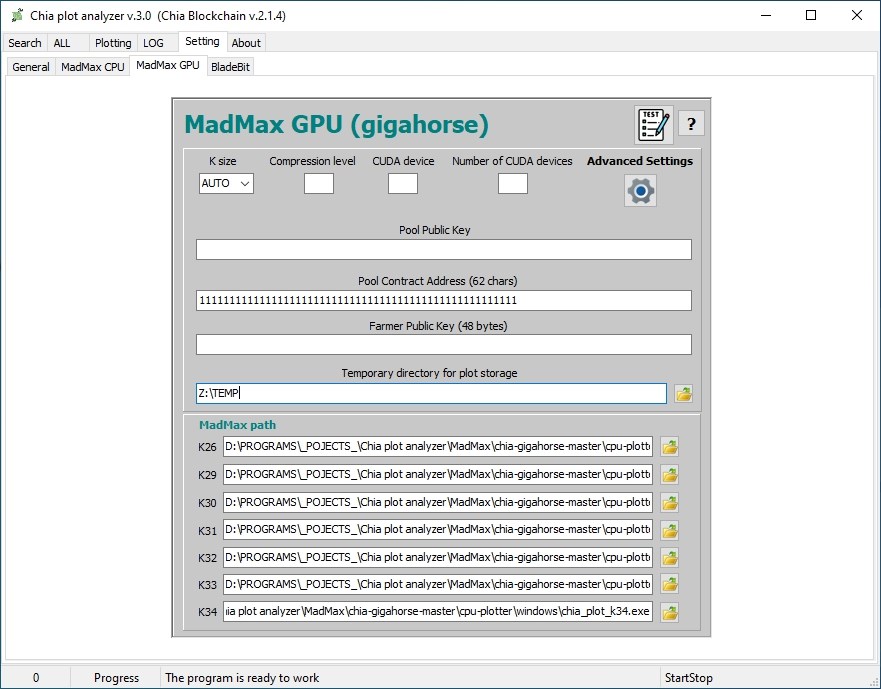Switch to the MadMax CPU subtab

click(x=93, y=67)
